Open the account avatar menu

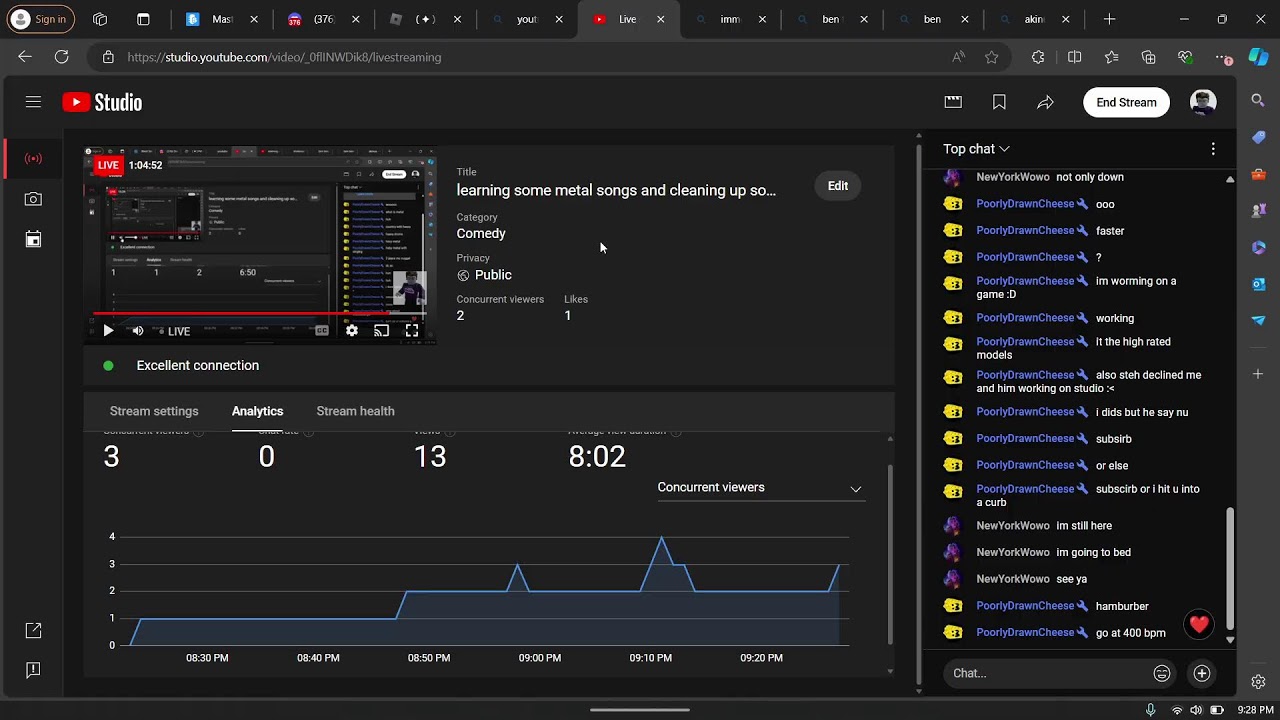coord(1203,102)
